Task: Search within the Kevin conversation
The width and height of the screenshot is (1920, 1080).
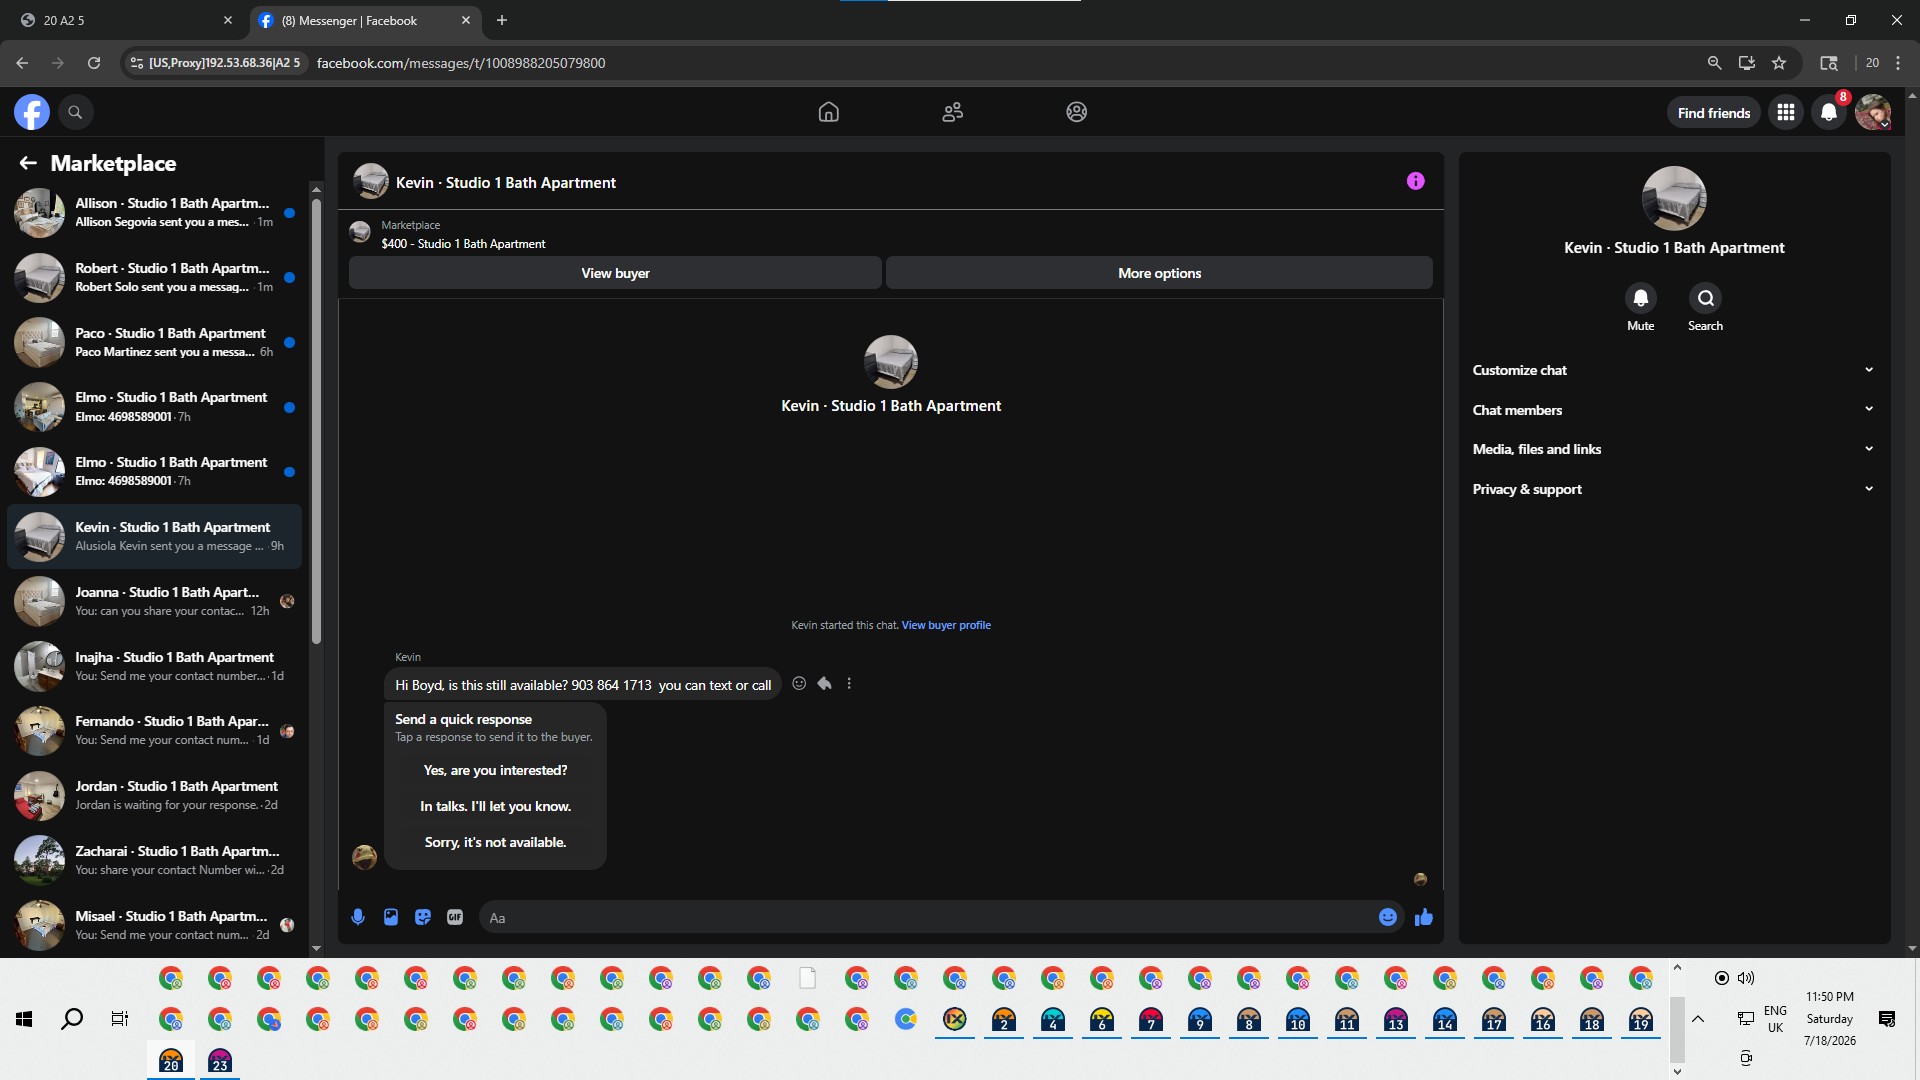Action: click(x=1706, y=298)
